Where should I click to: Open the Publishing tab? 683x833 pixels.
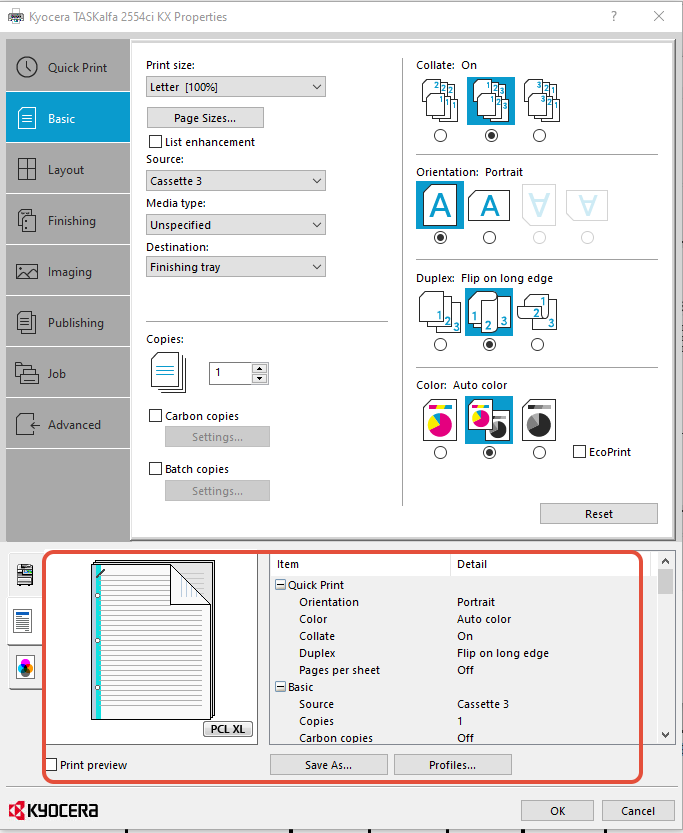(x=68, y=322)
